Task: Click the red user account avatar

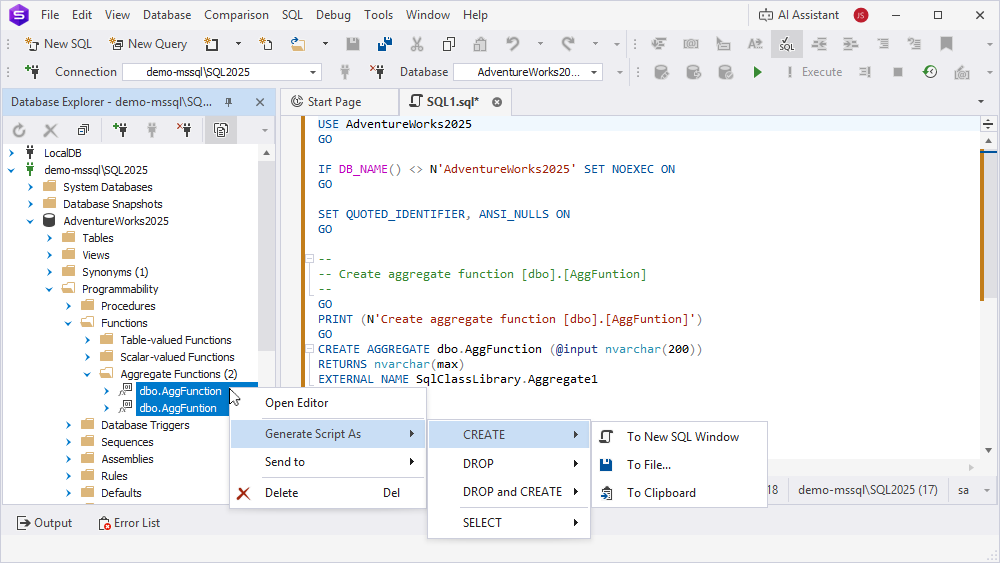Action: click(861, 15)
